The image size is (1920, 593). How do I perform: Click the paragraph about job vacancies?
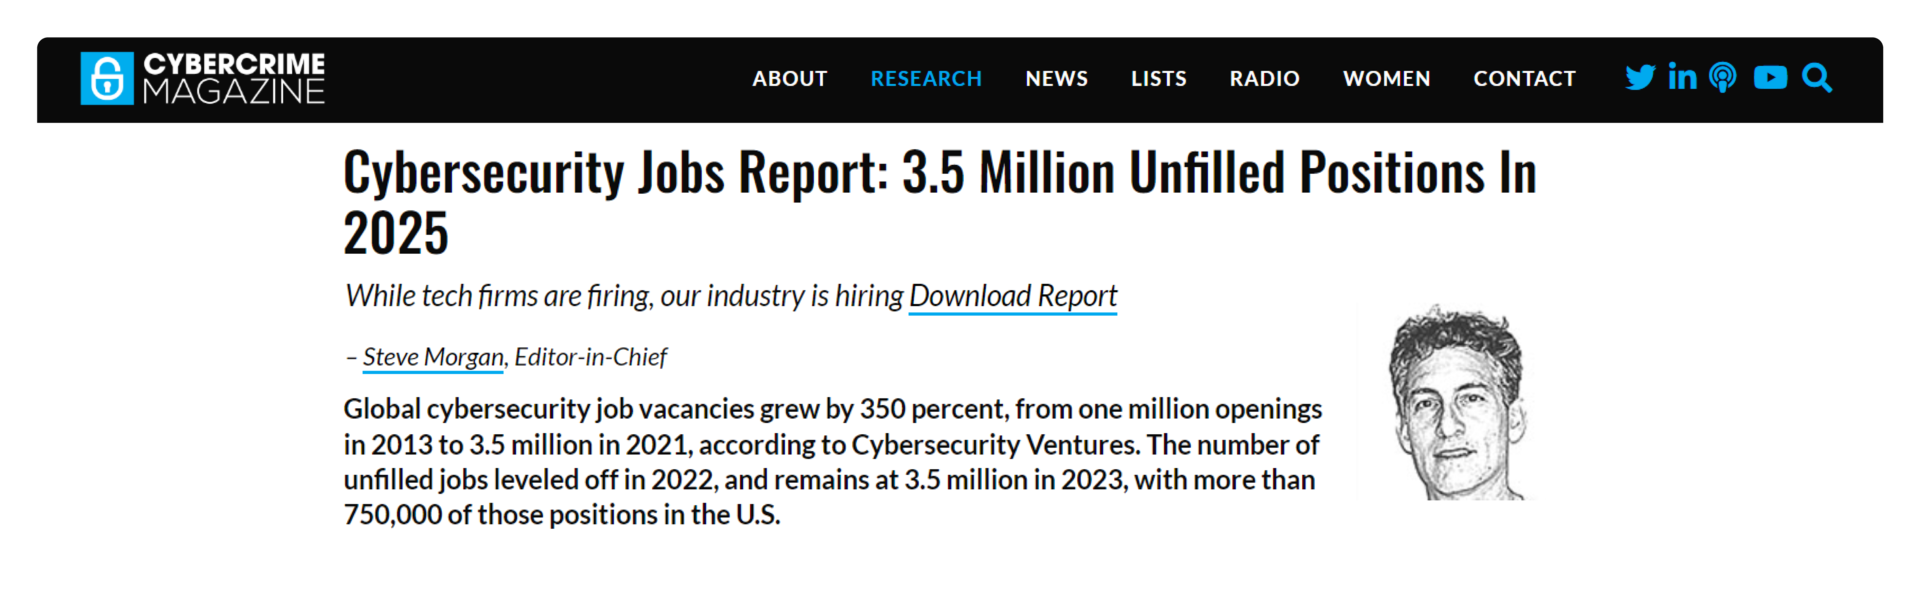click(833, 461)
